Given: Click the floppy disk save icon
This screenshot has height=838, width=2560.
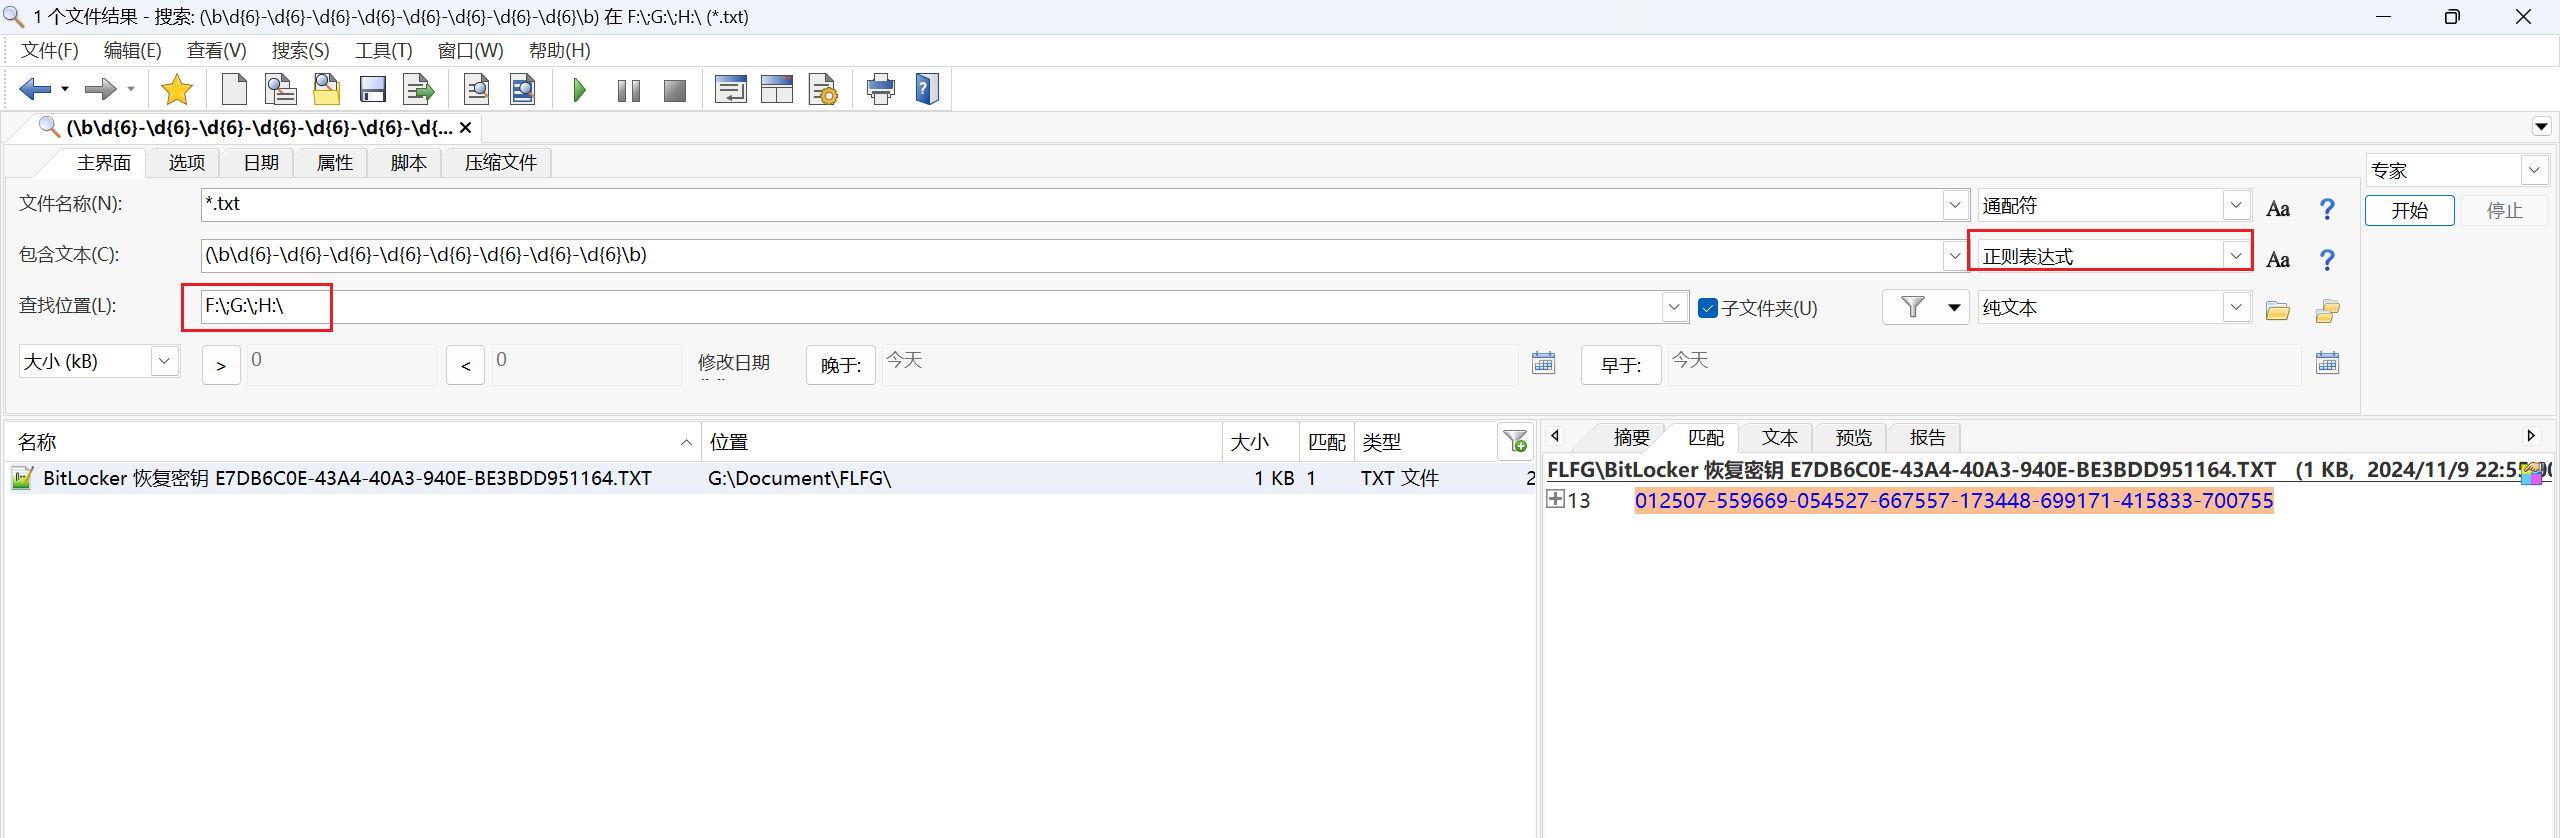Looking at the screenshot, I should point(373,90).
